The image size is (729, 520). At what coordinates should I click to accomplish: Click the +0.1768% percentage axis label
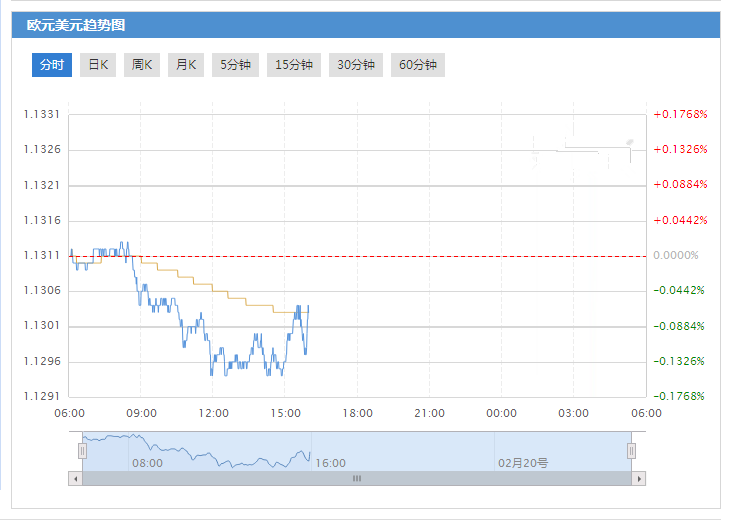coord(680,114)
